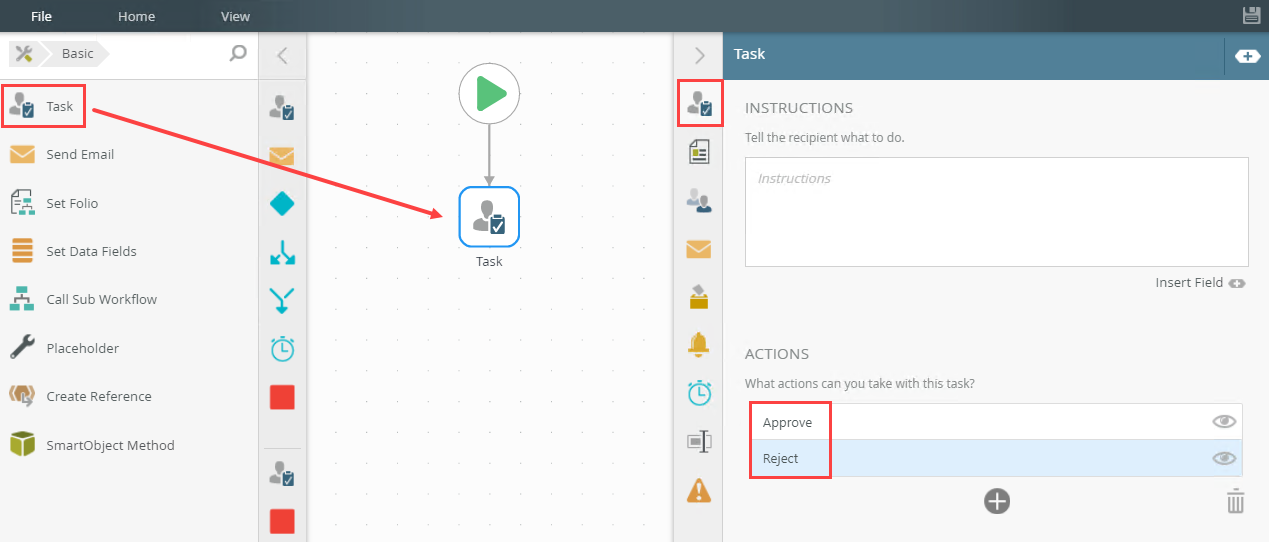This screenshot has width=1269, height=542.
Task: Collapse the toolbox with left chevron
Action: (282, 56)
